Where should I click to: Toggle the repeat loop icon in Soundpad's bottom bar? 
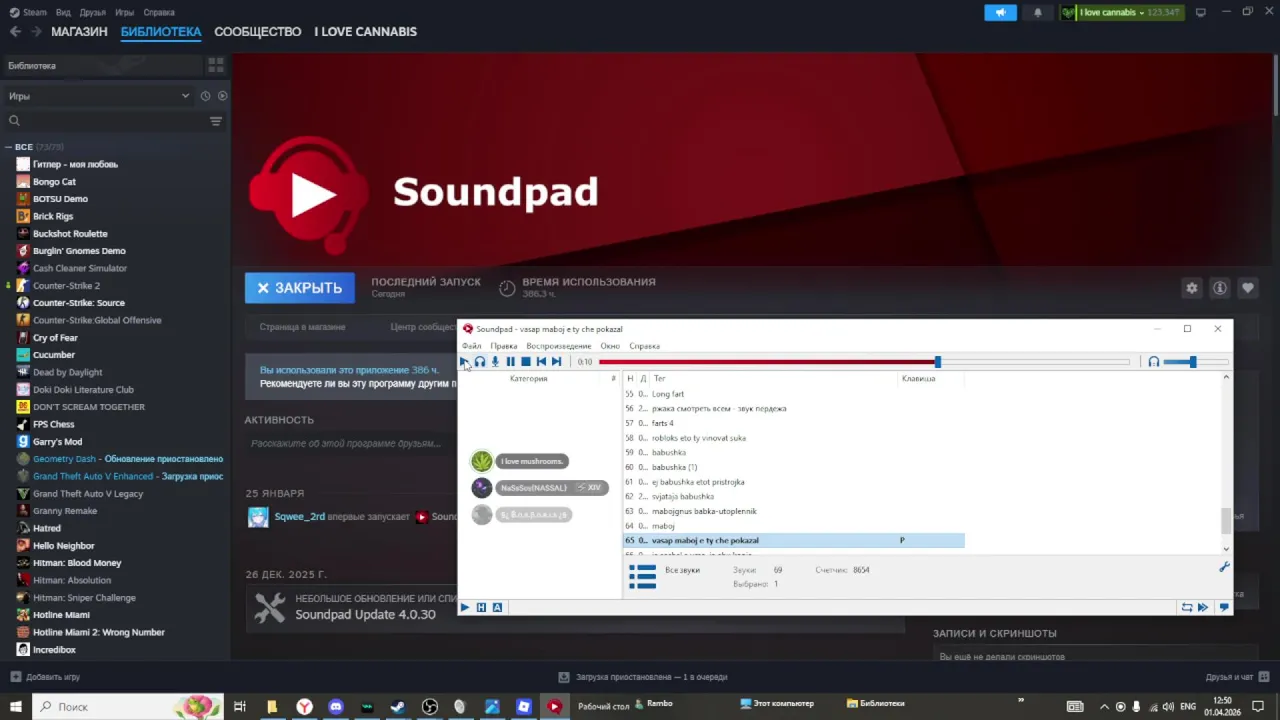(1187, 607)
